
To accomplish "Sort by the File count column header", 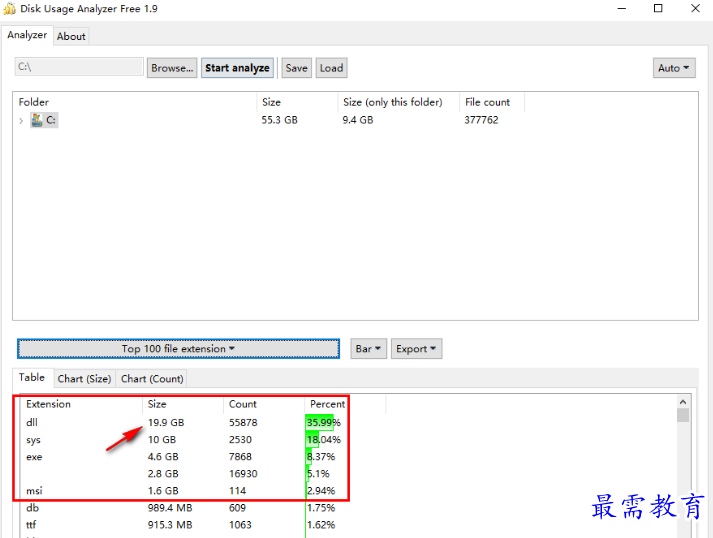I will [x=488, y=102].
